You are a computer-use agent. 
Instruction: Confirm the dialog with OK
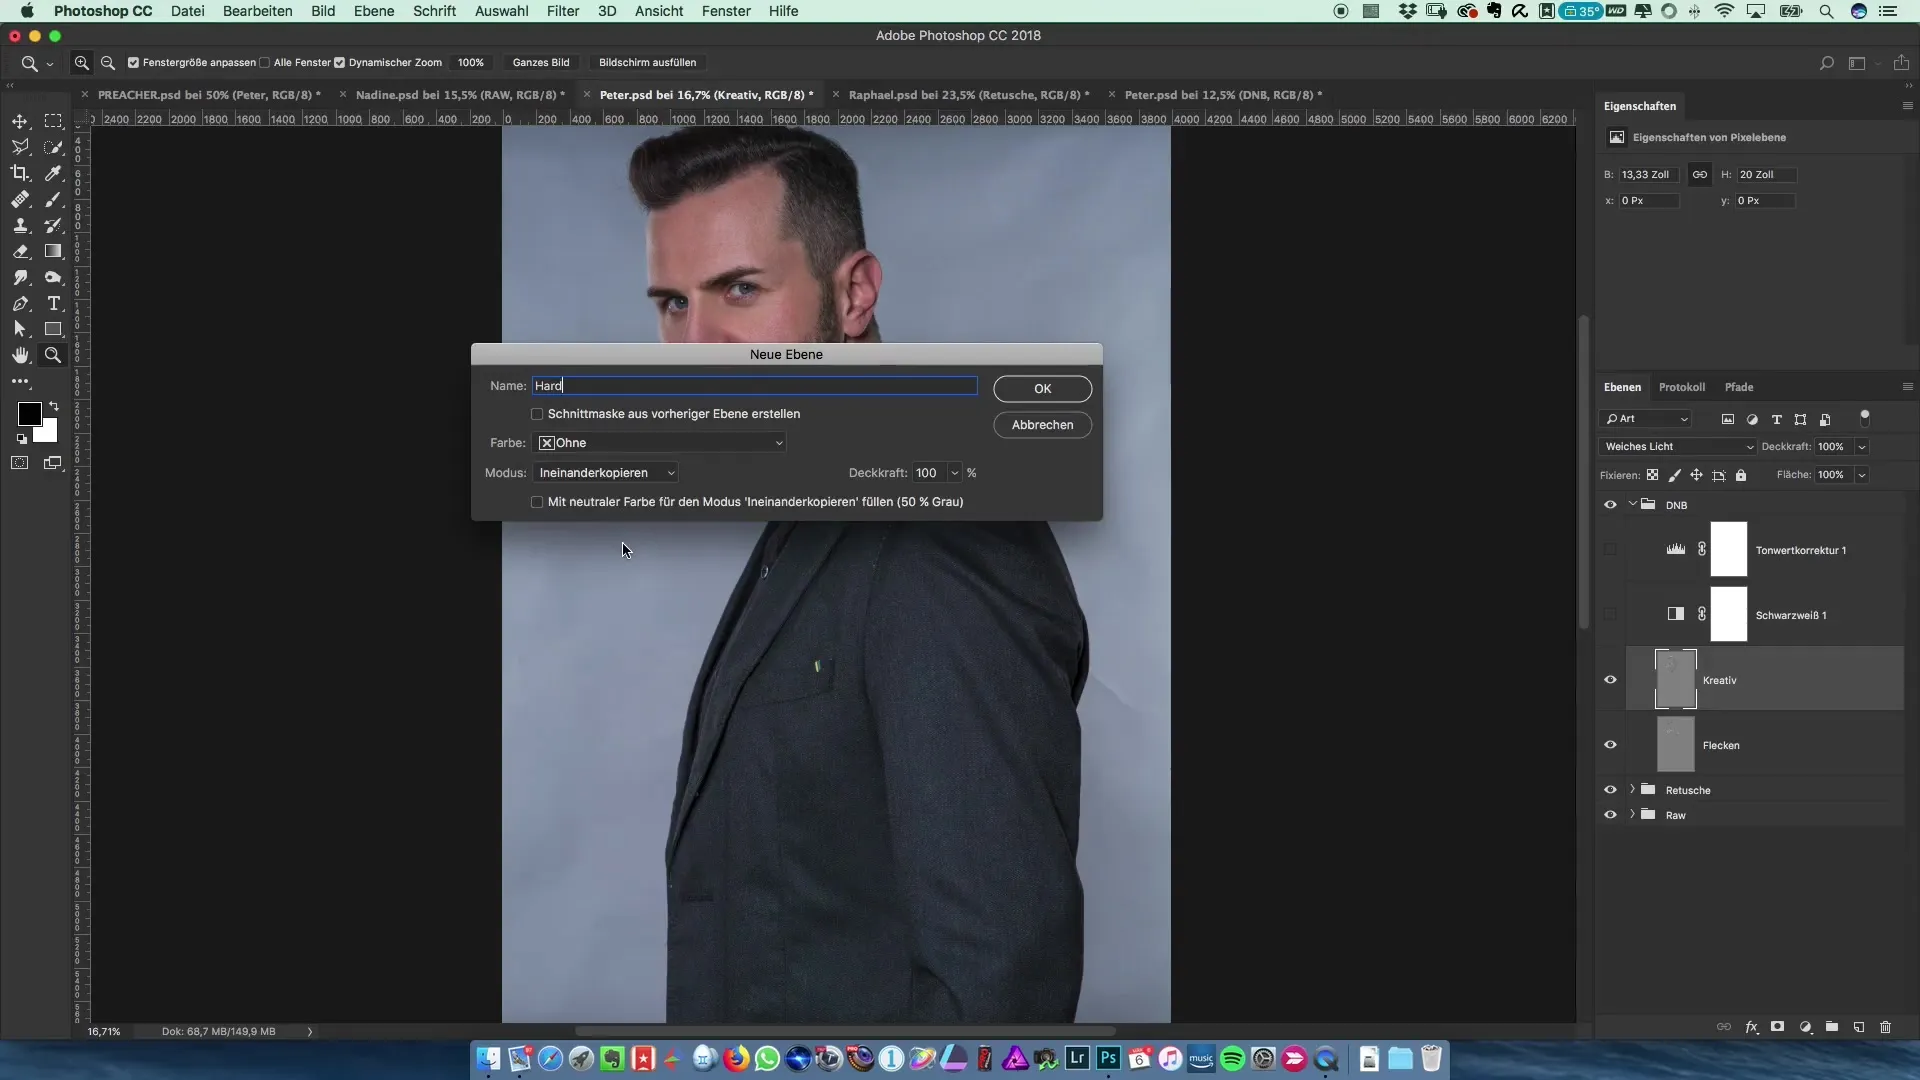click(x=1042, y=389)
